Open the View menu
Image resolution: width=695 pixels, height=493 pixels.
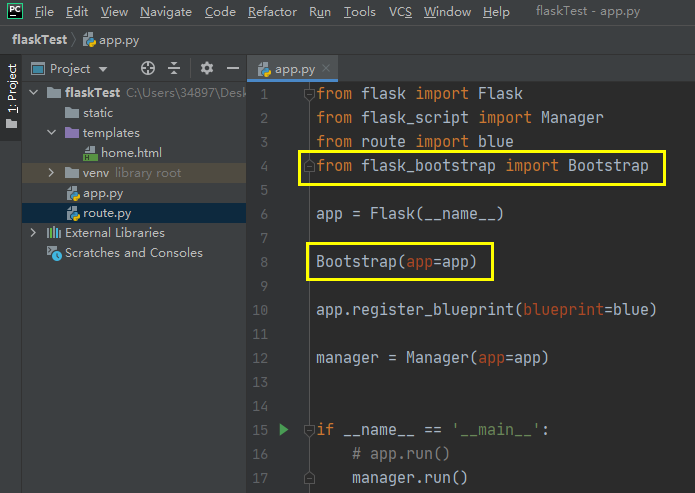[114, 12]
